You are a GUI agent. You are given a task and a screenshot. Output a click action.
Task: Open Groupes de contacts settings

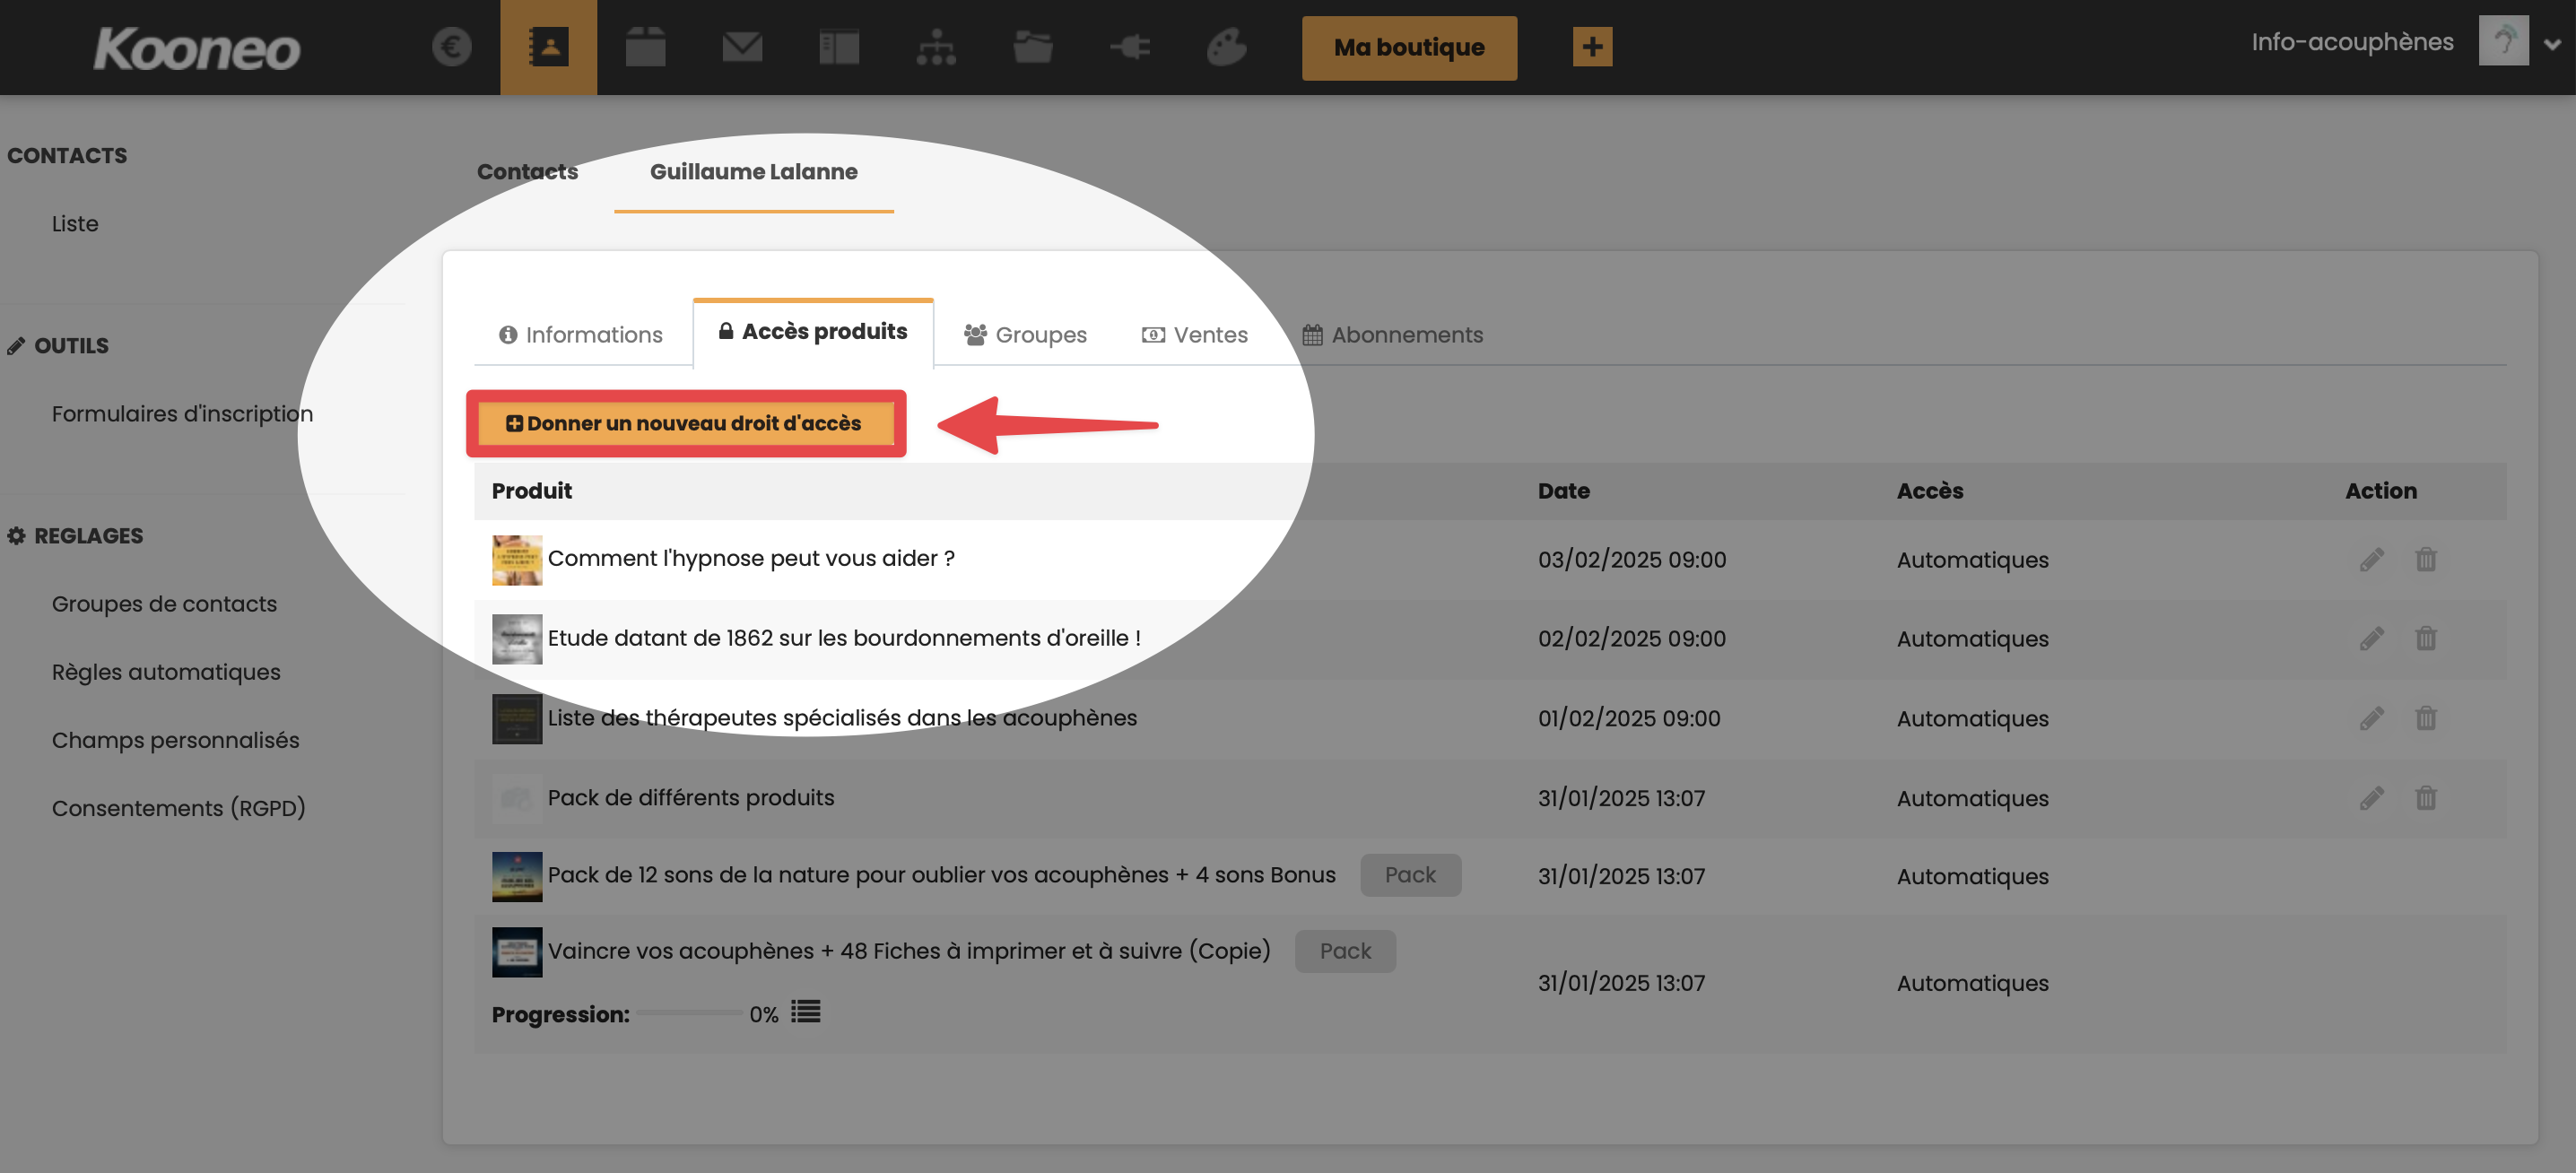[x=164, y=604]
